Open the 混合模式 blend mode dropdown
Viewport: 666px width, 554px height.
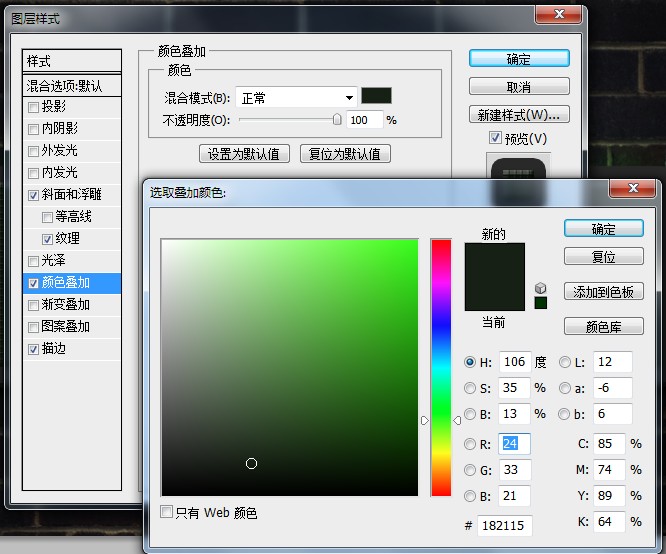pos(296,98)
